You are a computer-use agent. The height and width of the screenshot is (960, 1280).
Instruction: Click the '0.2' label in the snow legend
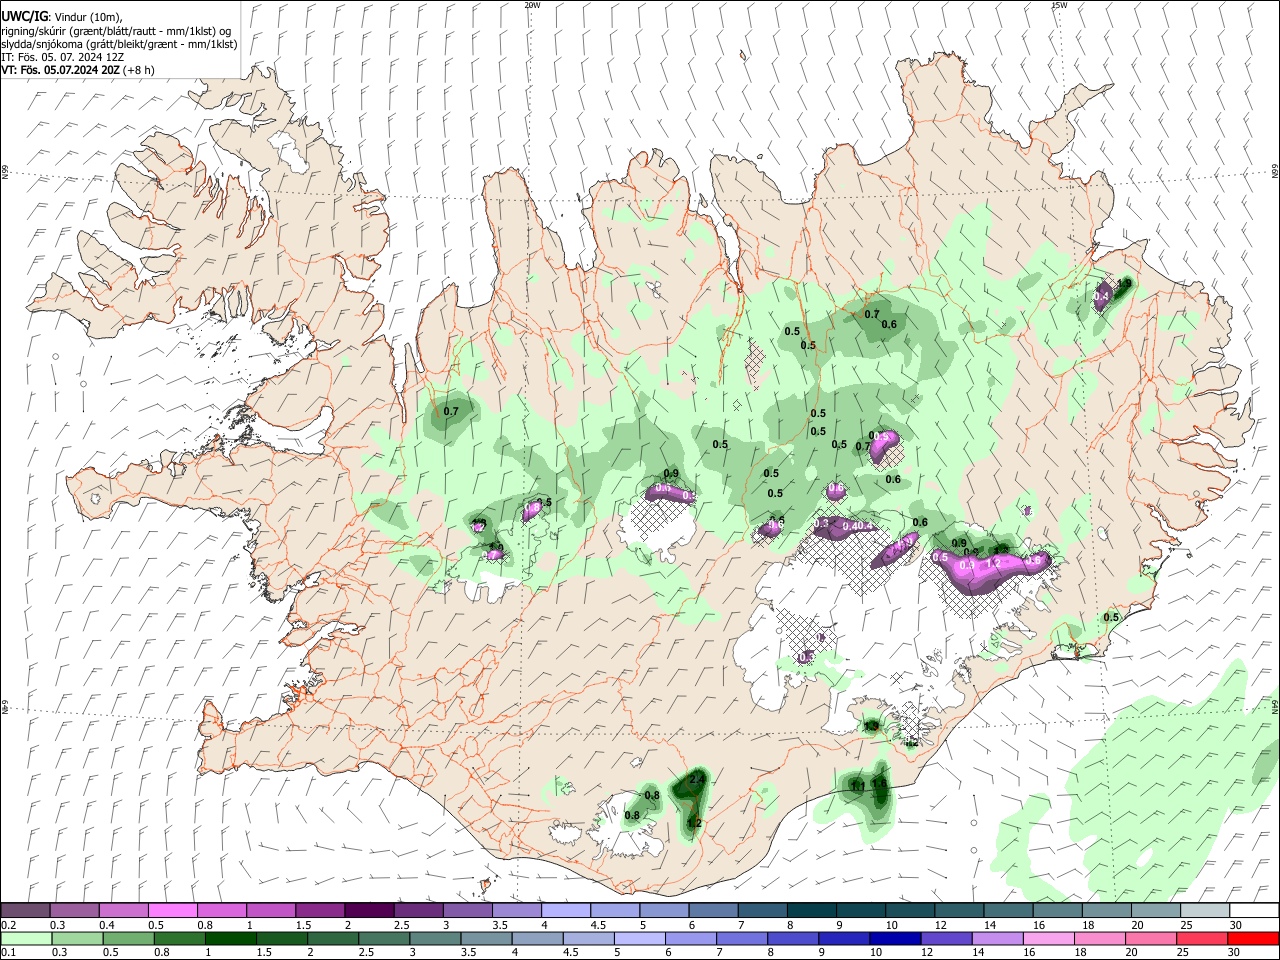click(9, 925)
